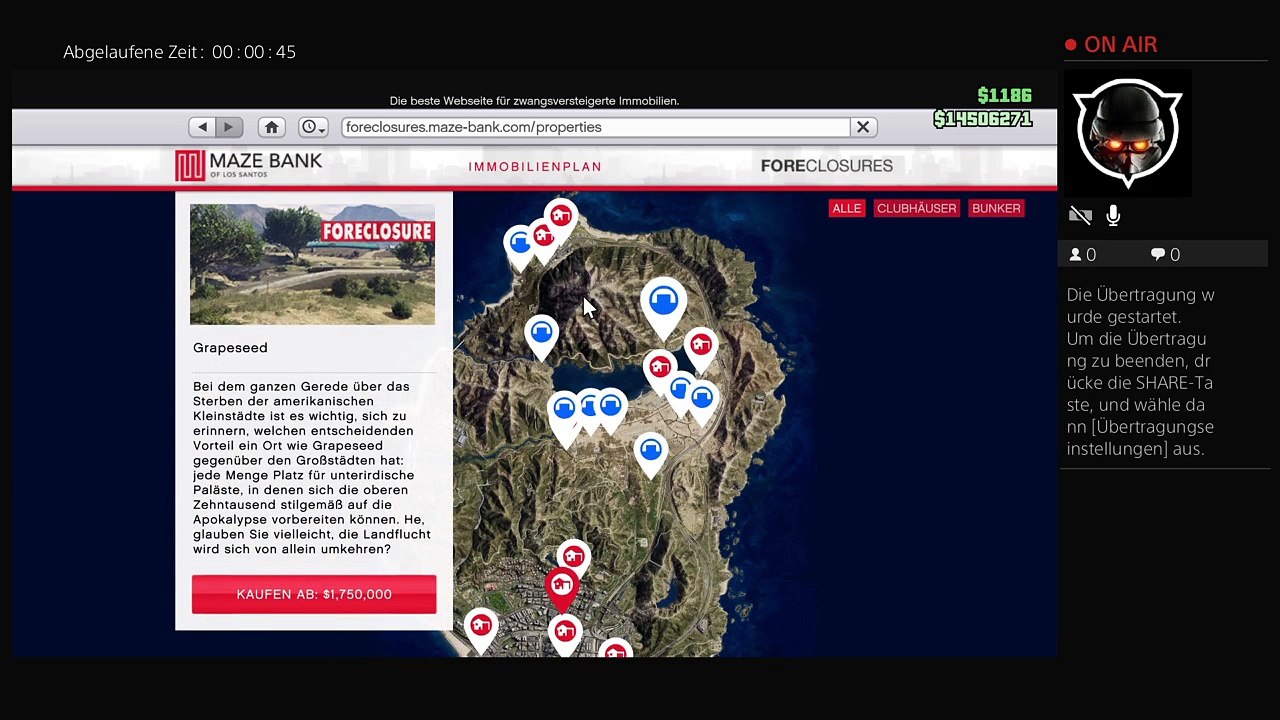Click the Grapeseed description paragraph

pos(313,468)
